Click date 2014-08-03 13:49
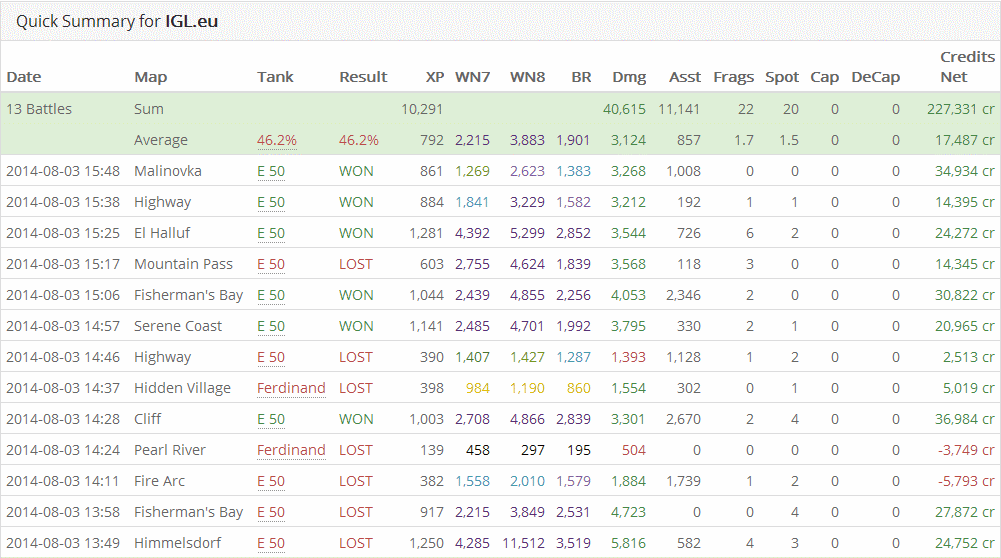The height and width of the screenshot is (558, 1001). coord(63,543)
